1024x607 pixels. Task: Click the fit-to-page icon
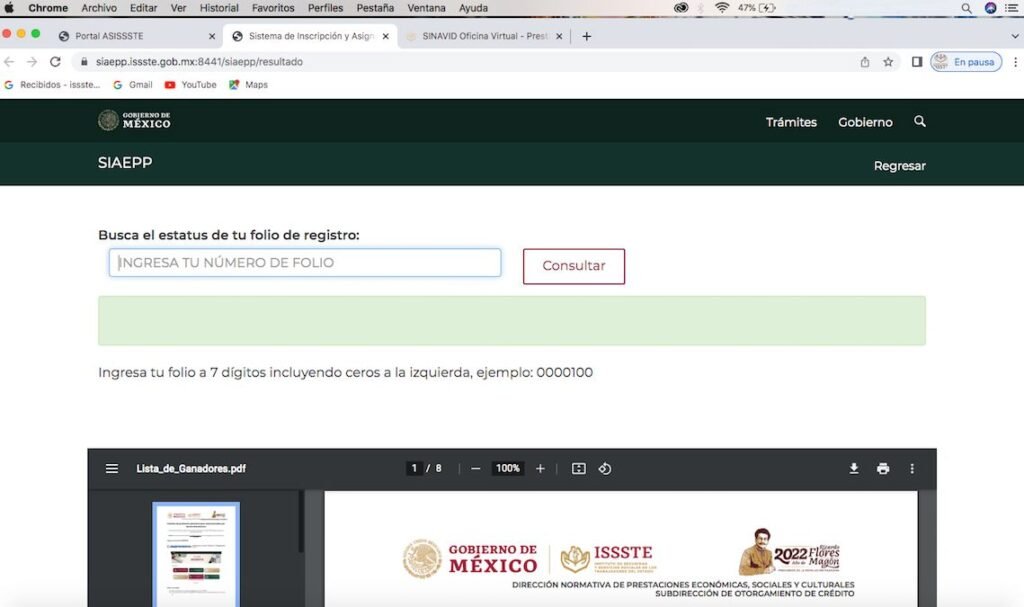[579, 468]
